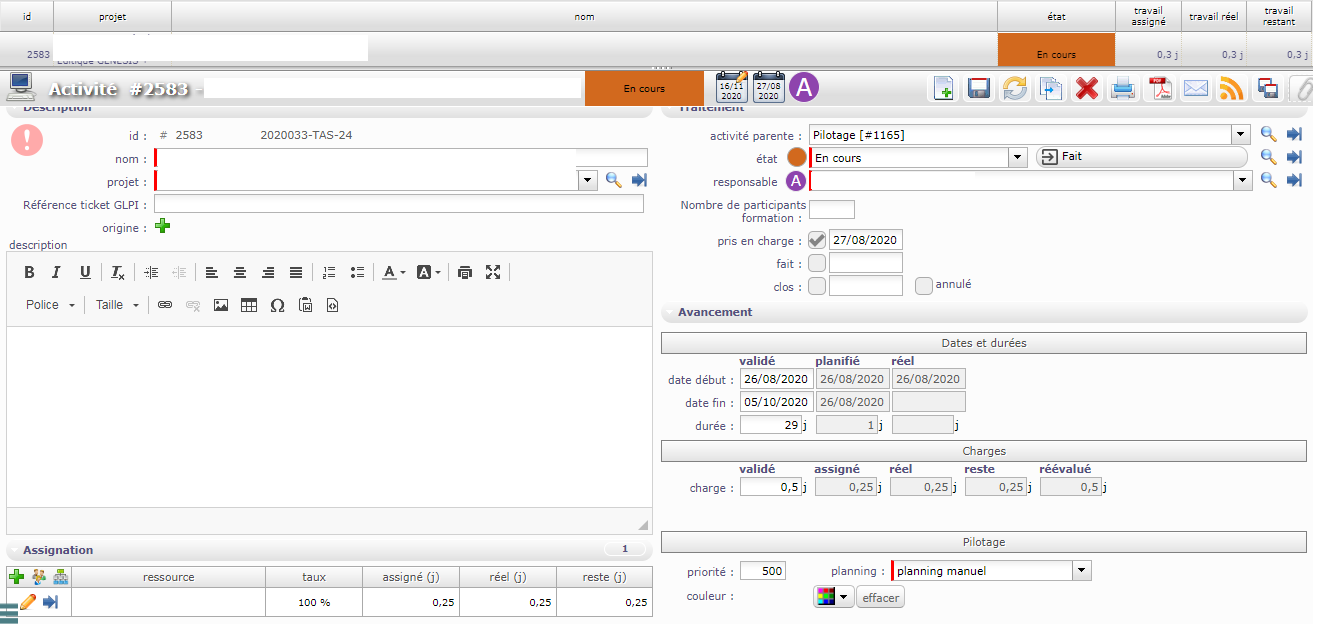Click the new item icon with green plus
1337x624 pixels.
pos(943,89)
